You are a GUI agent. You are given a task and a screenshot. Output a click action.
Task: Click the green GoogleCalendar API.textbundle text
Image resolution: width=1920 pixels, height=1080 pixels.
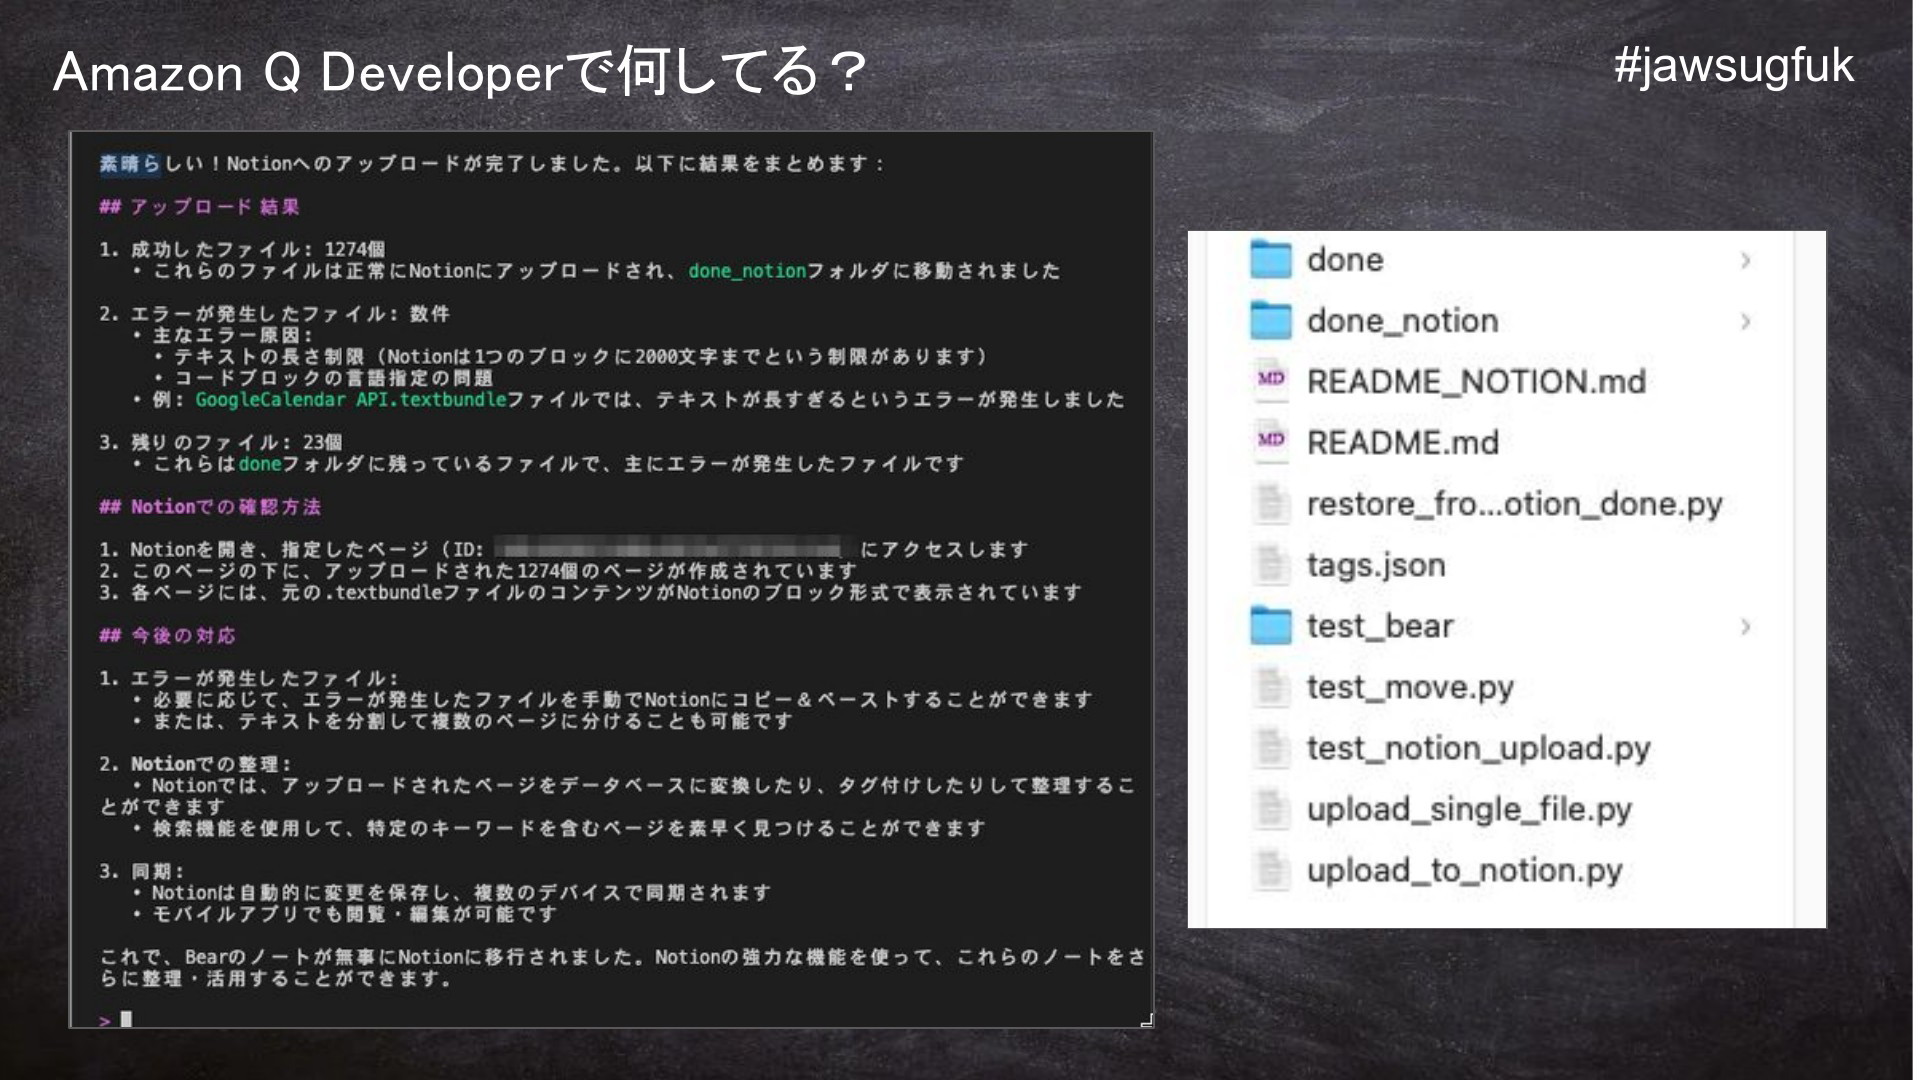click(351, 400)
